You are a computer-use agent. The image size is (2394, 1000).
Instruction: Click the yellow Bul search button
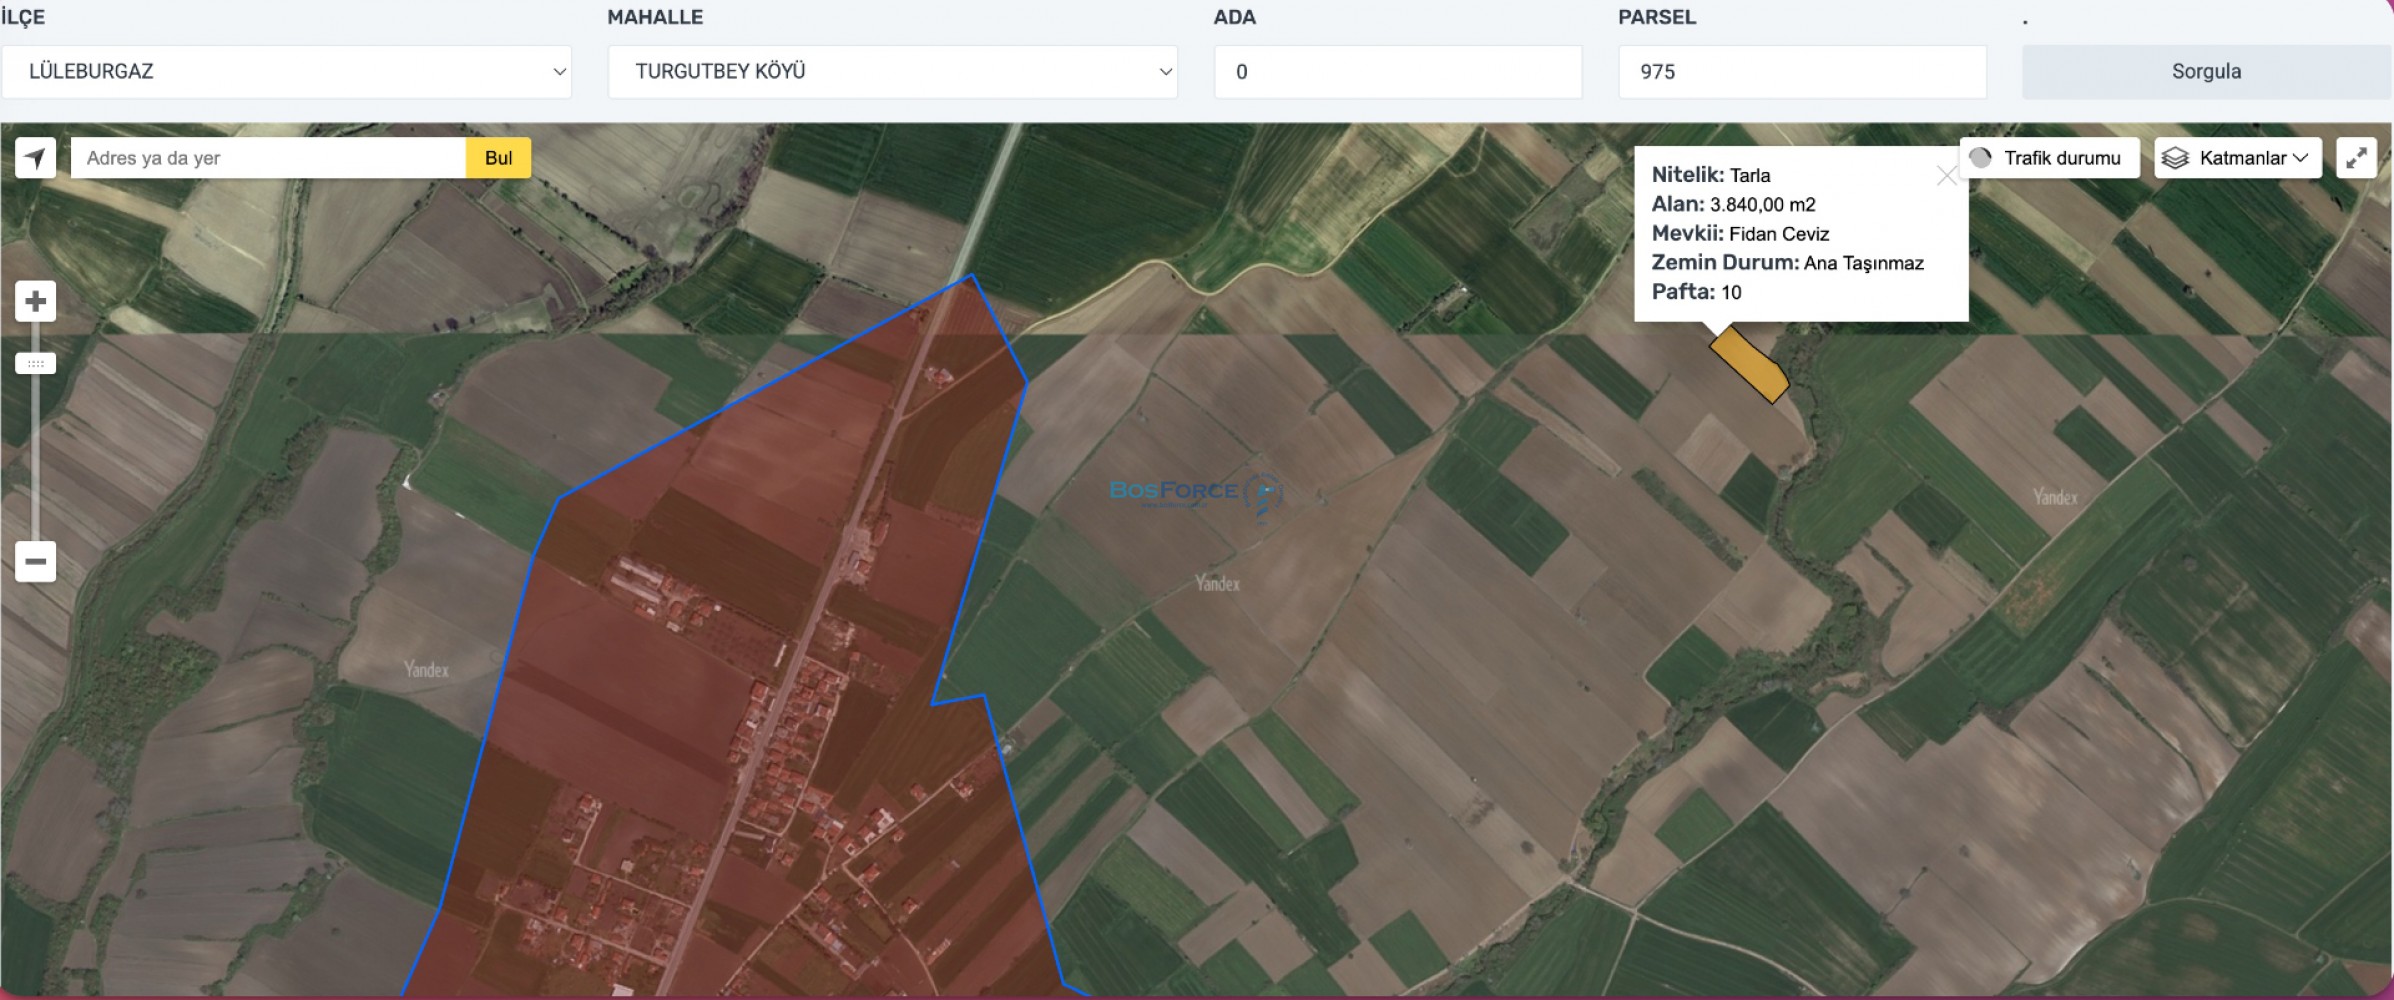tap(498, 158)
